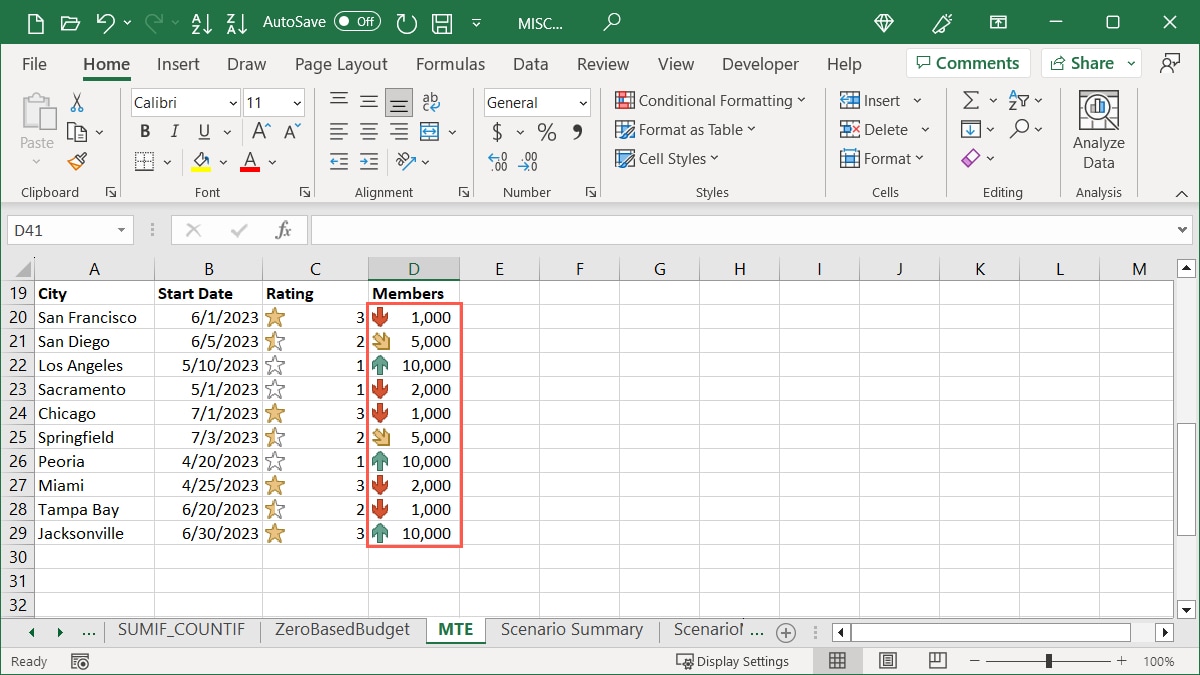Viewport: 1200px width, 675px height.
Task: Click the Sort Ascending icon
Action: 201,21
